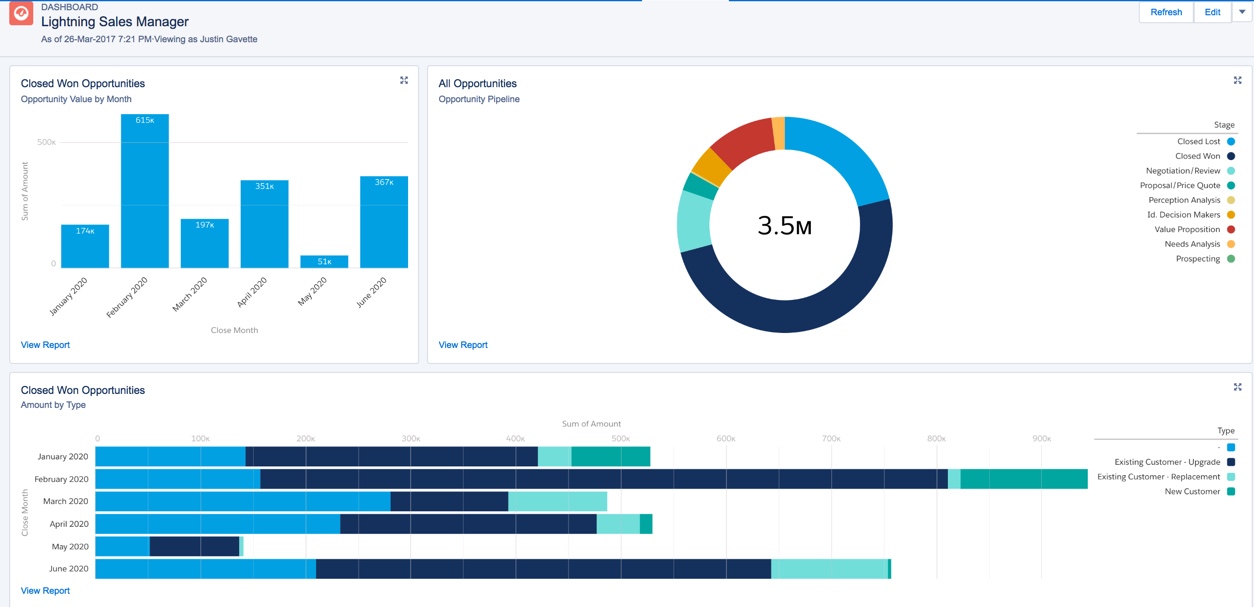Open View Report under the Opportunity Pipeline chart
1254x607 pixels.
coord(463,345)
